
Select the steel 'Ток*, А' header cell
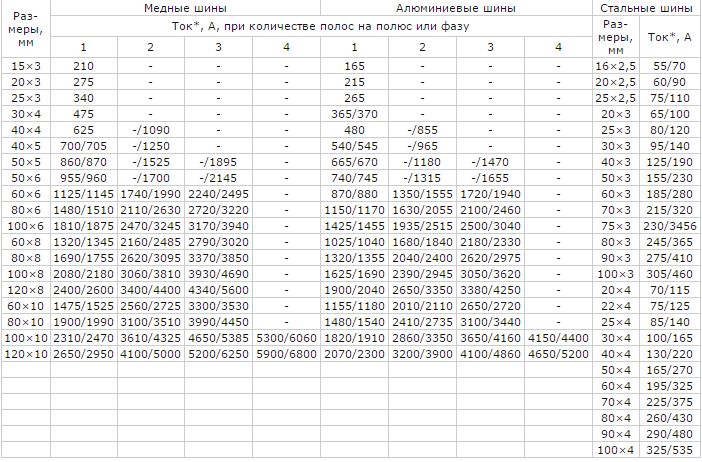[669, 37]
